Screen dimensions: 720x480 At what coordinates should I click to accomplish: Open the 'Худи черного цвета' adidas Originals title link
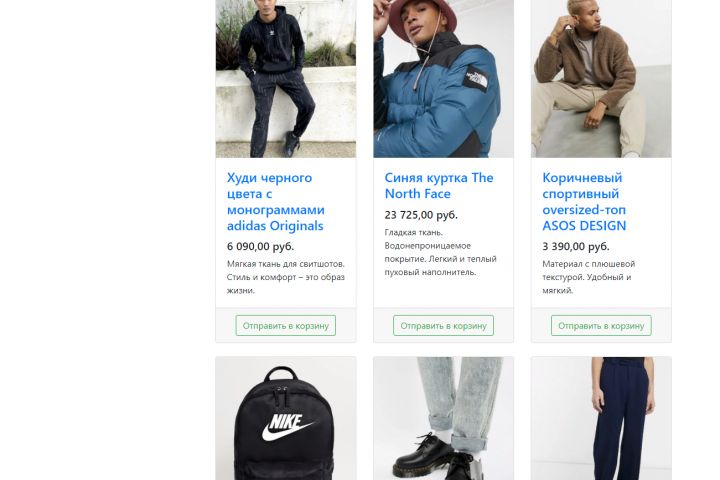[x=275, y=201]
